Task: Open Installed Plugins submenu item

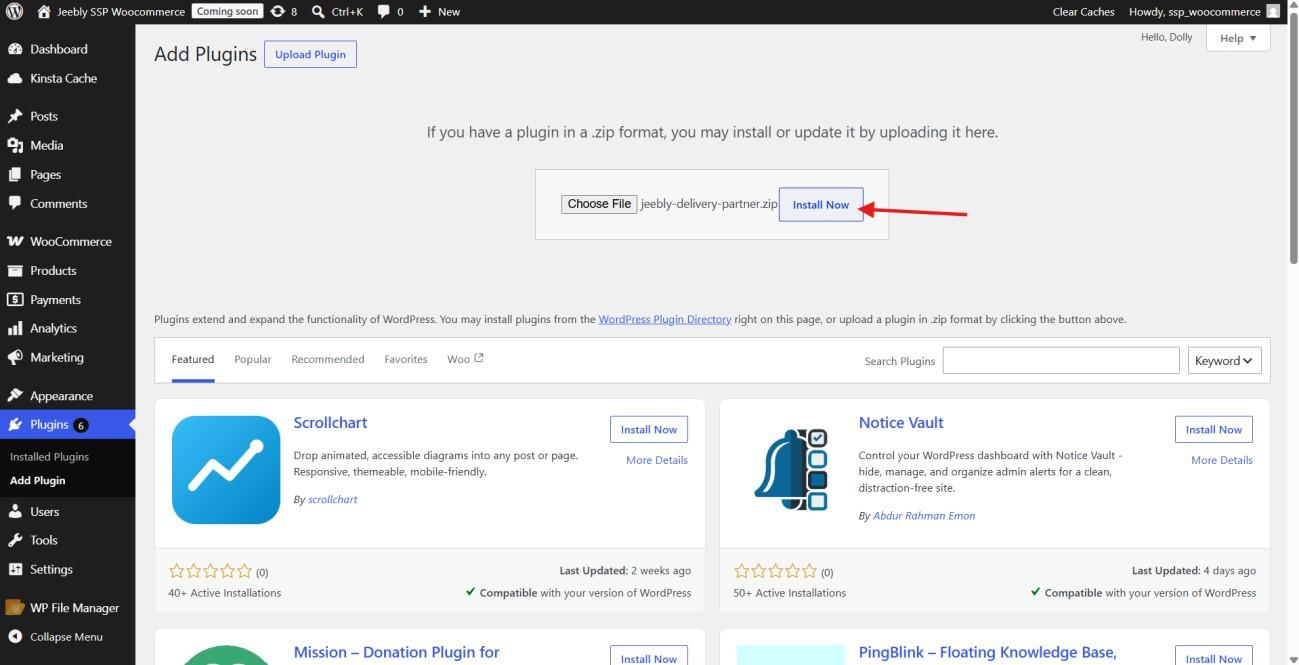Action: [49, 457]
